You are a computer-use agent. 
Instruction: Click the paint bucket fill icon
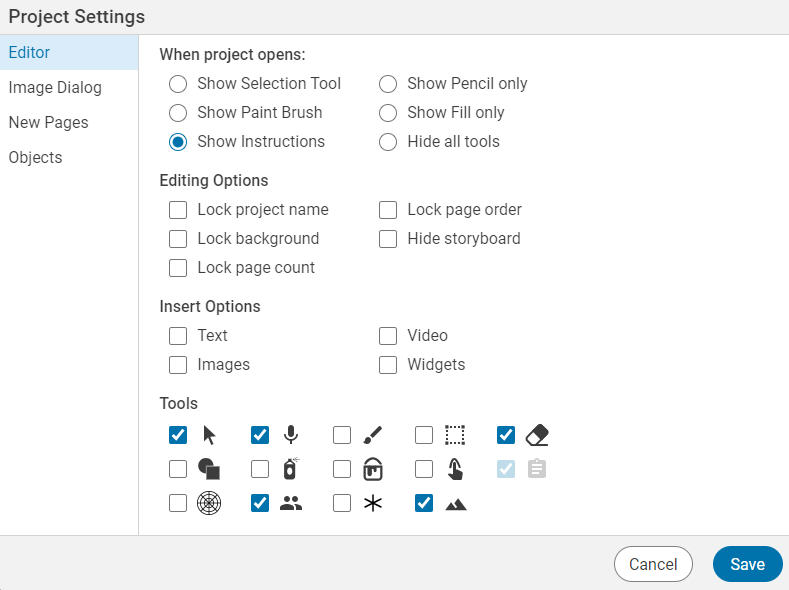[373, 469]
